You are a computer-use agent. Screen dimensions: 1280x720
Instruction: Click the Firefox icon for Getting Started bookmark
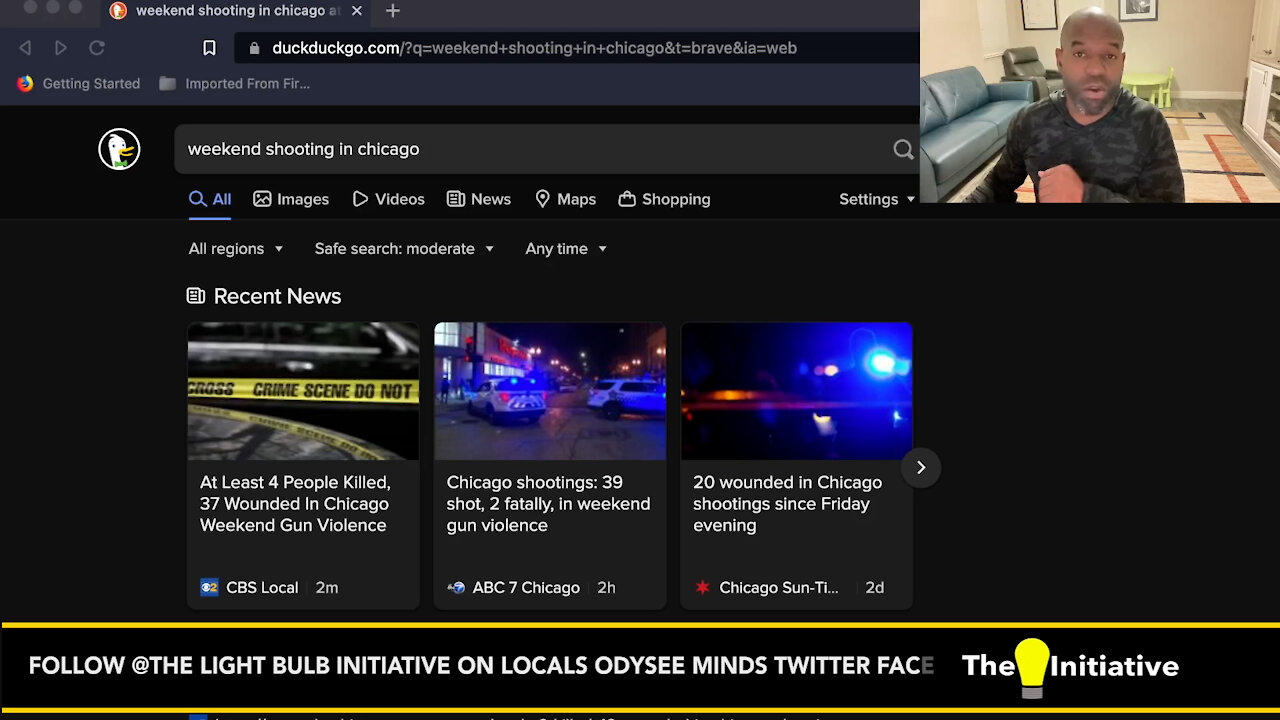(25, 84)
